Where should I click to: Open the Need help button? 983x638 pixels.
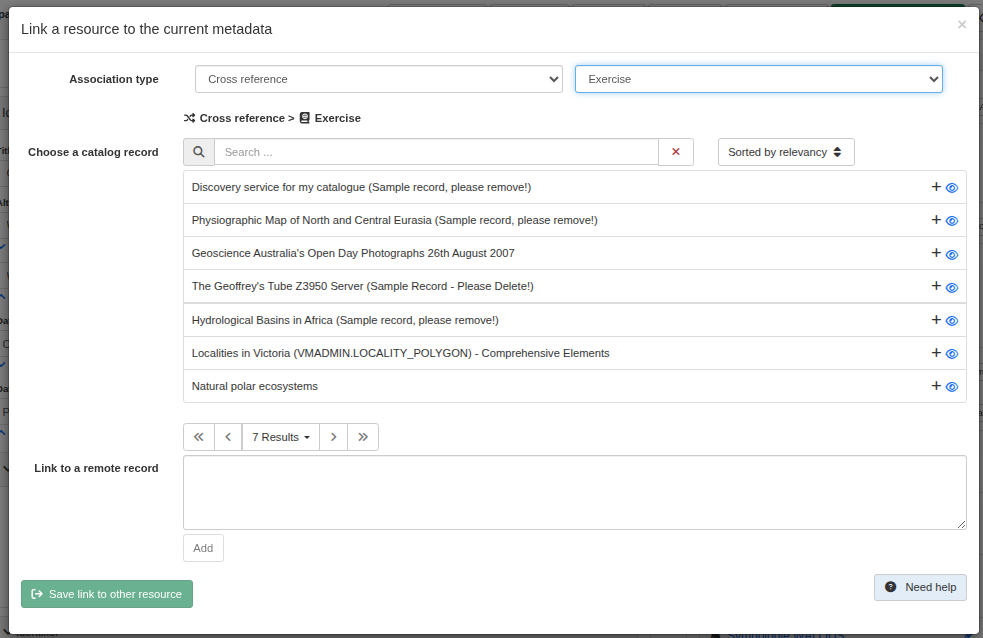pos(920,587)
